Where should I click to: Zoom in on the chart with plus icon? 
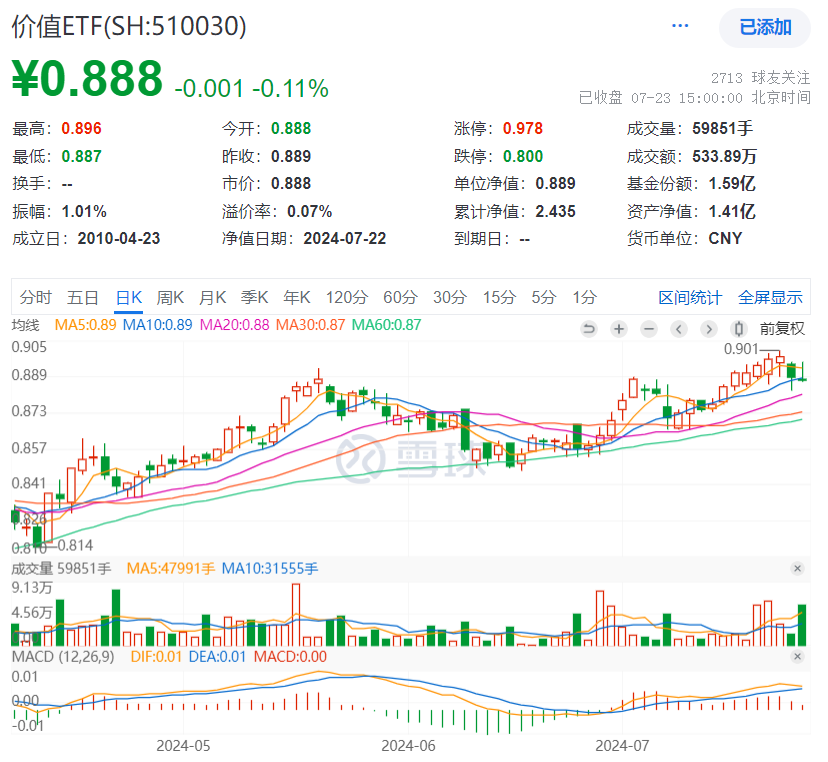coord(619,328)
